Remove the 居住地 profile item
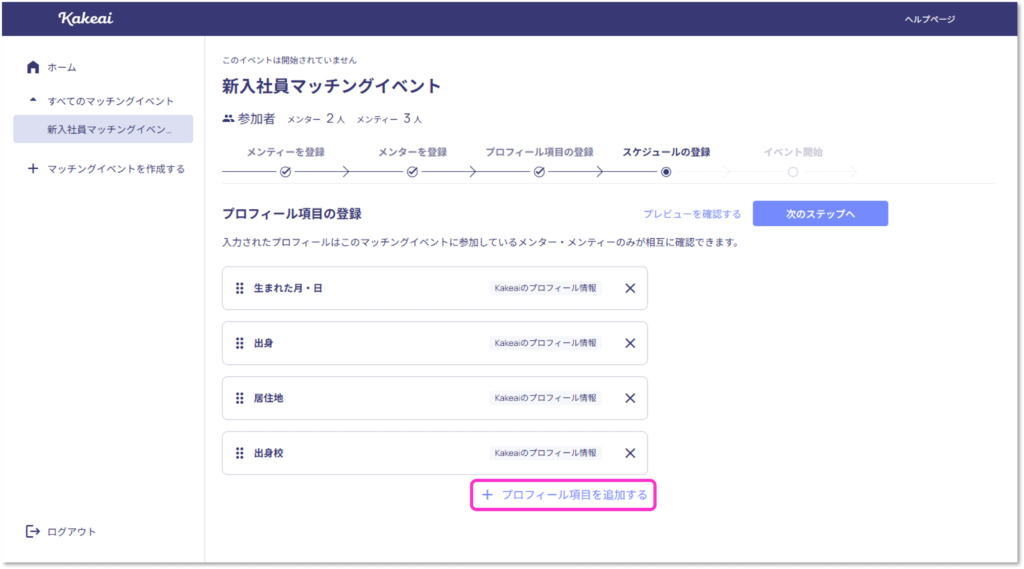The width and height of the screenshot is (1024, 569). (x=630, y=398)
